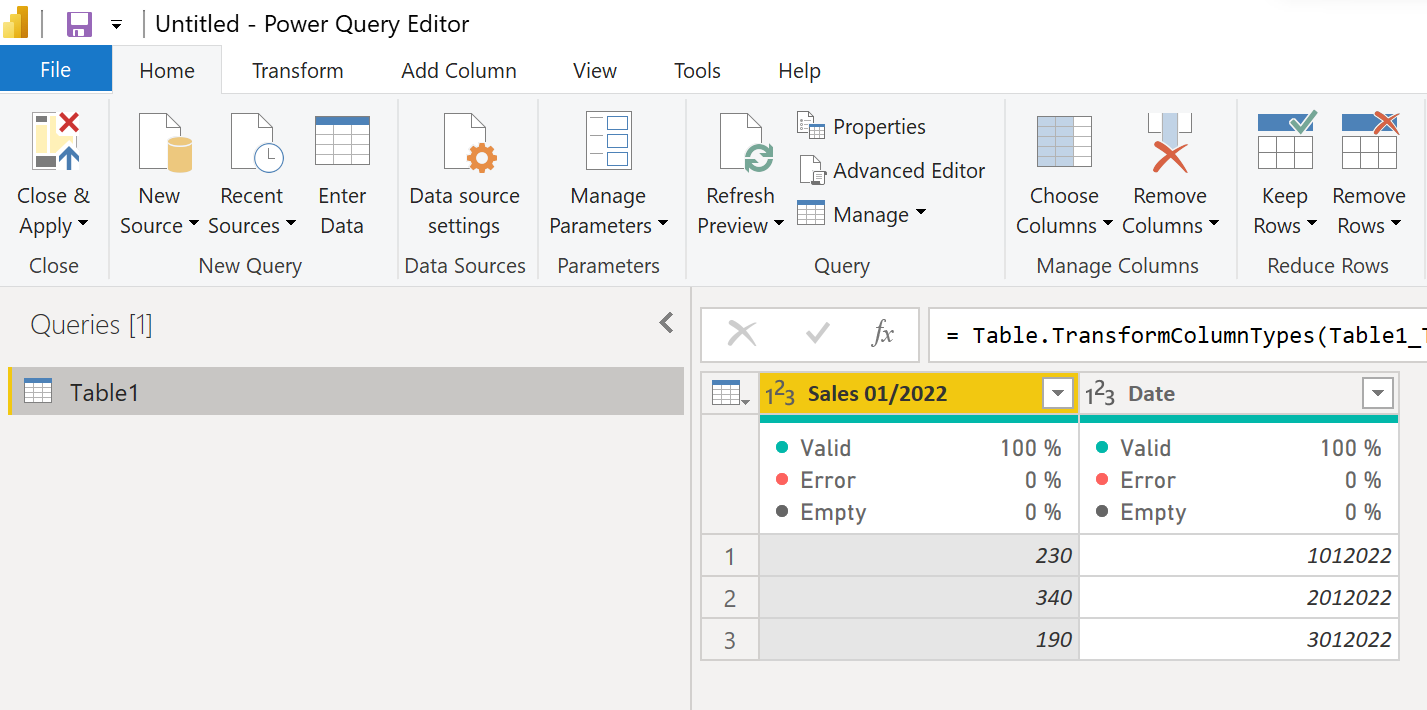Expand the Manage dropdown in Query group
The height and width of the screenshot is (710, 1427).
tap(920, 213)
